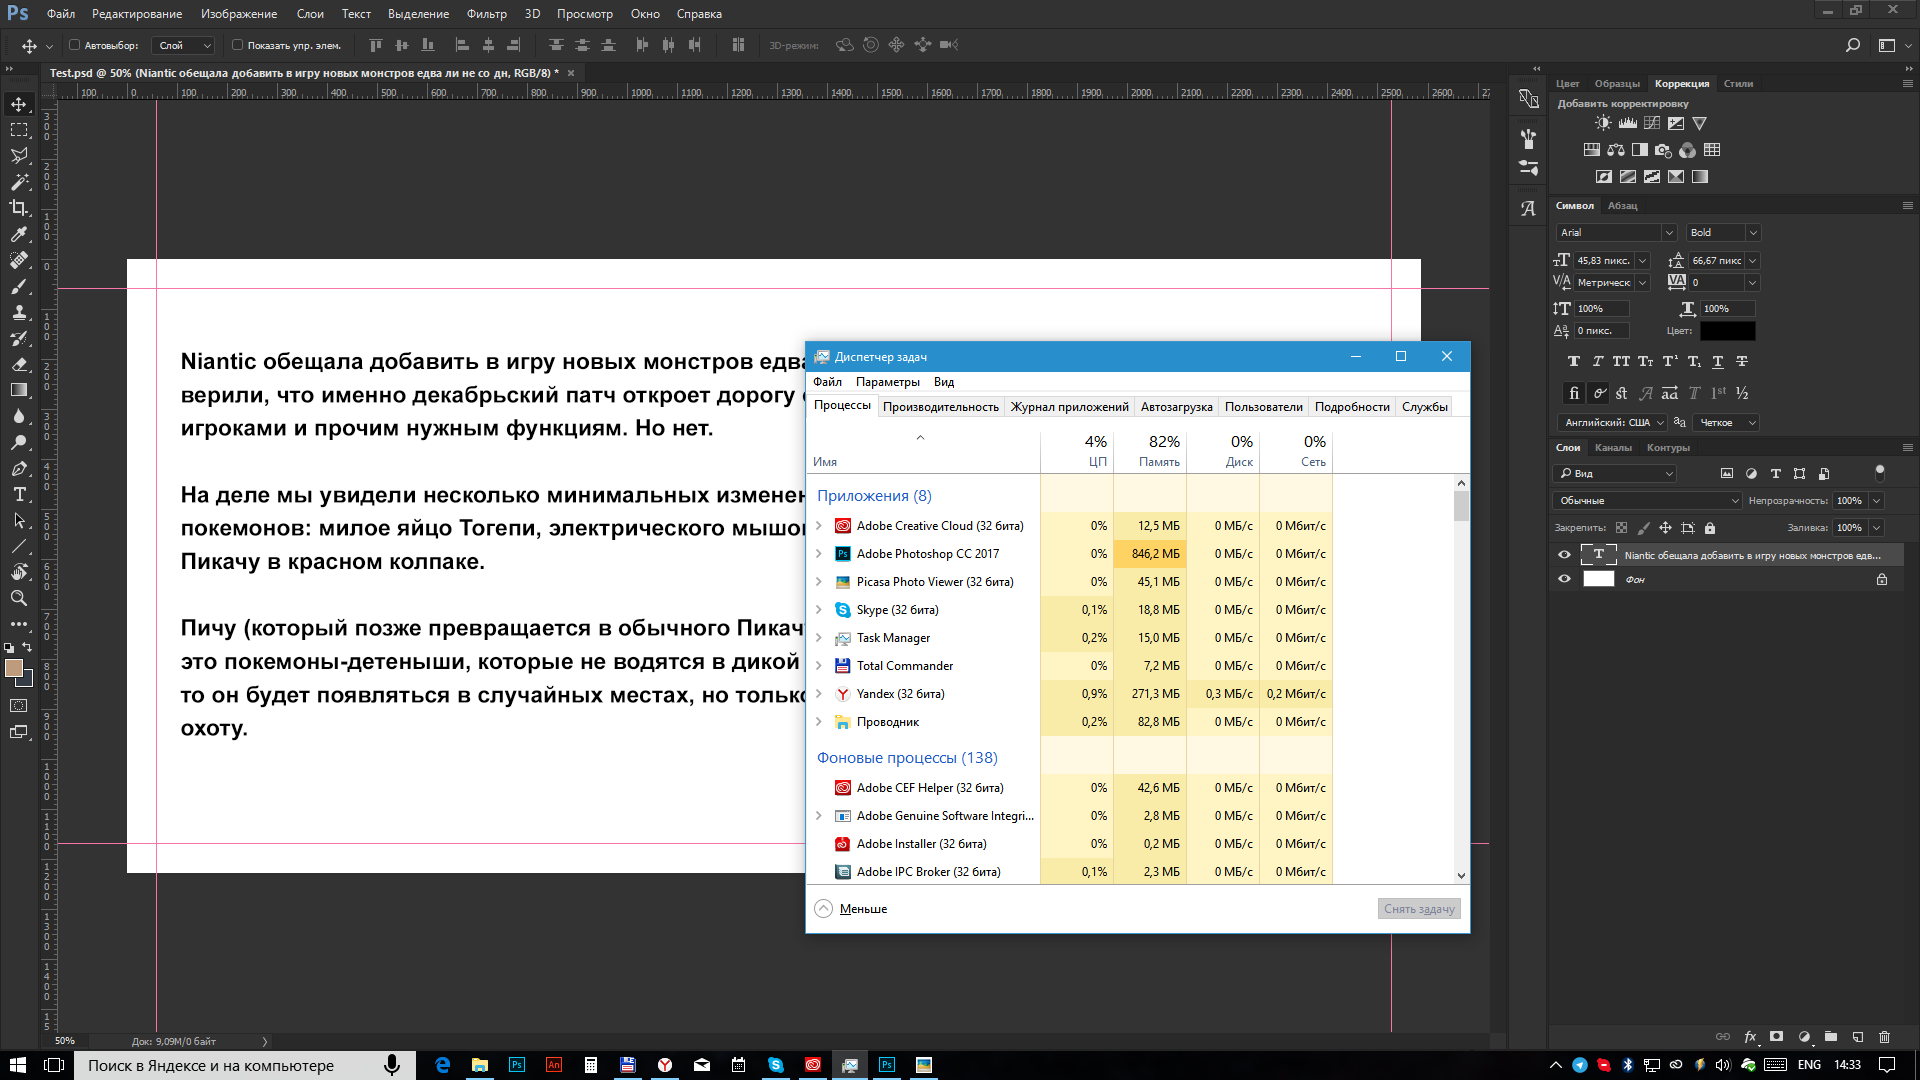
Task: Expand Adobe Creative Cloud process
Action: [819, 525]
